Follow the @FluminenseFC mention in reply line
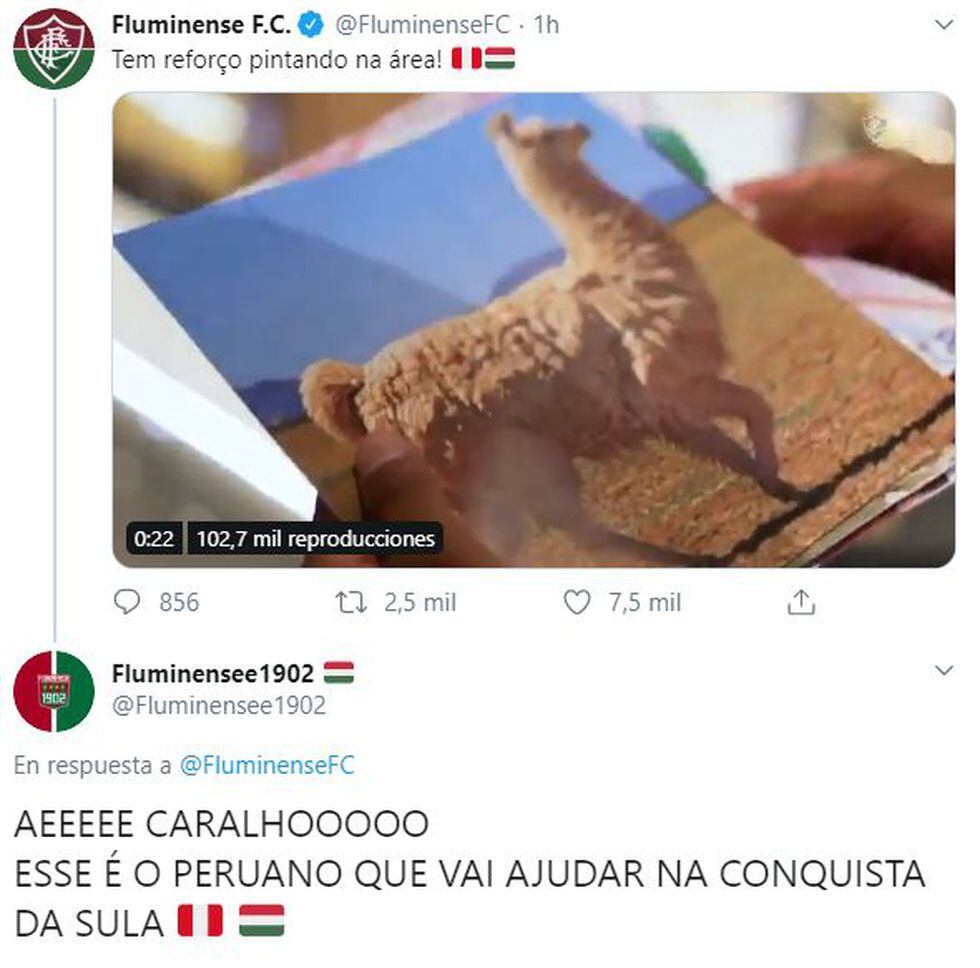The width and height of the screenshot is (980, 968). click(267, 766)
